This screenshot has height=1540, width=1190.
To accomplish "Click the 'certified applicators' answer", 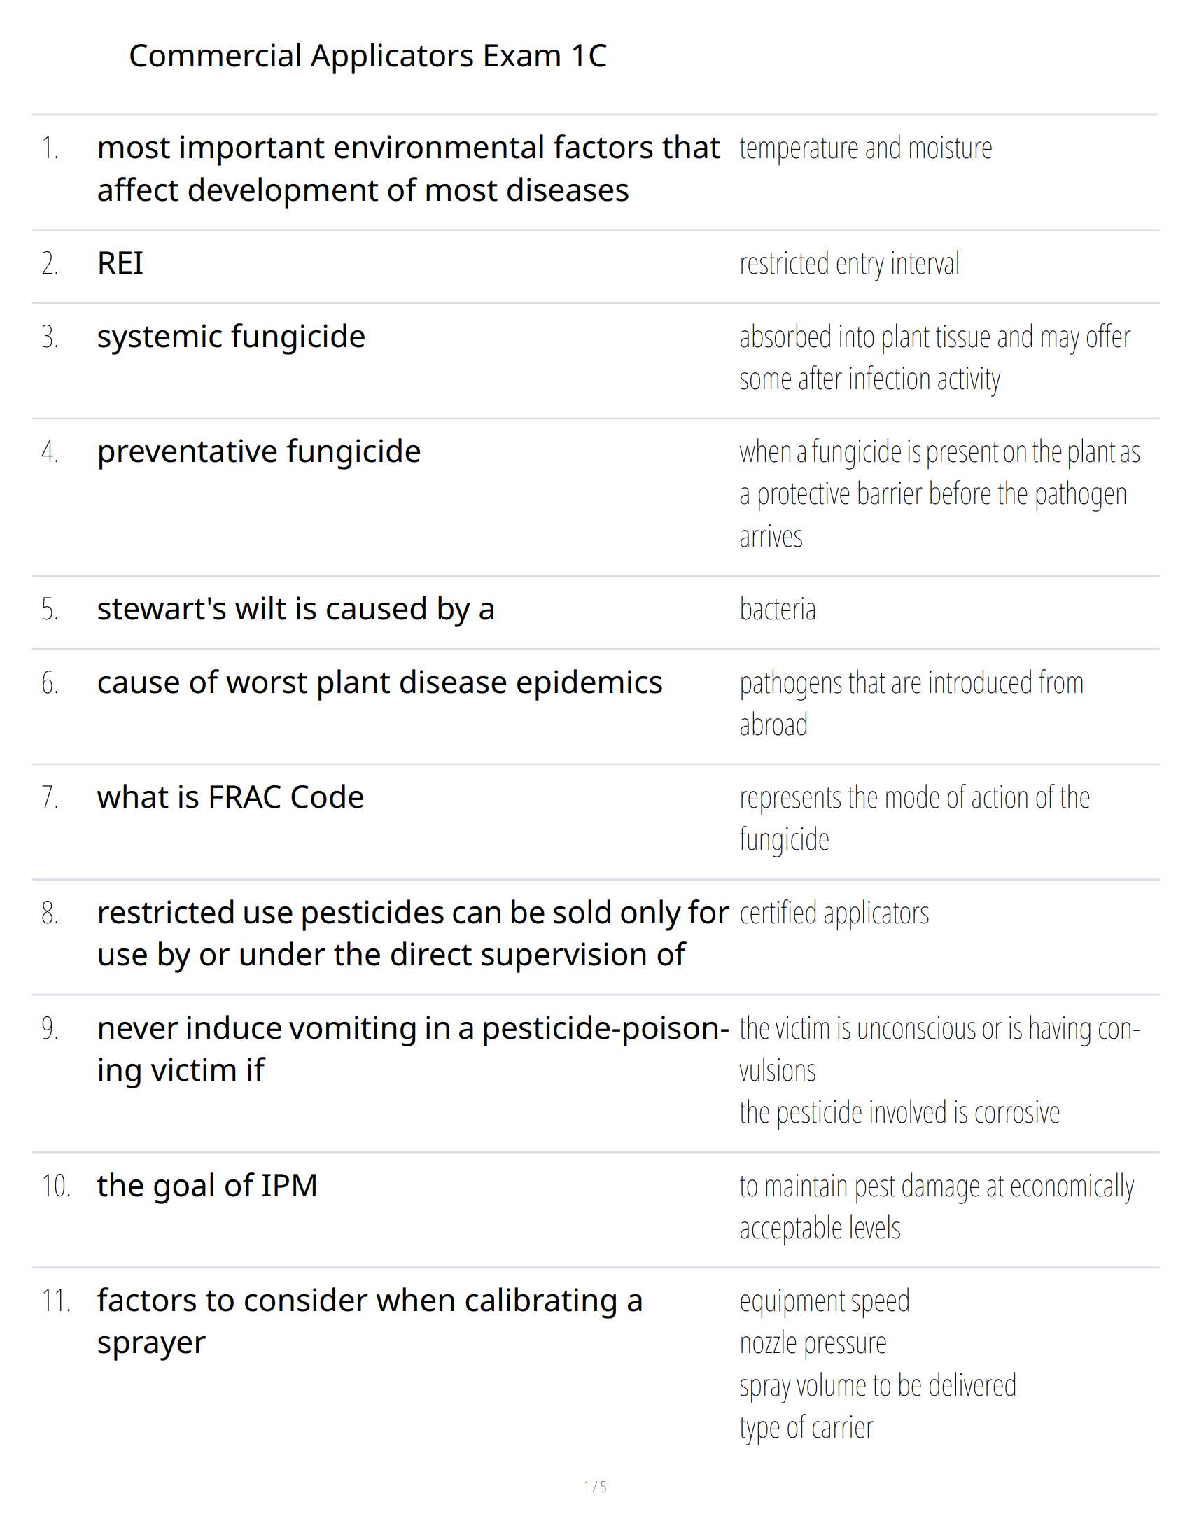I will [x=834, y=913].
